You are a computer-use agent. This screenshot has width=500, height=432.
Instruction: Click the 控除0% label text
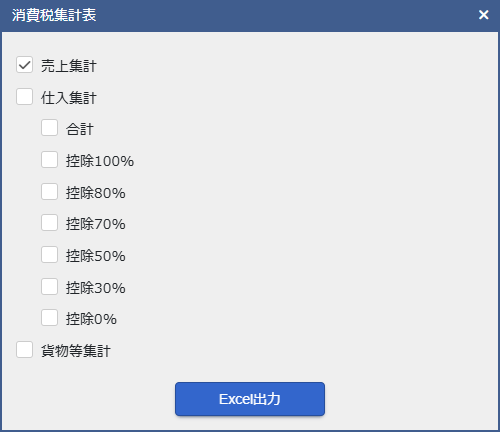tap(91, 319)
